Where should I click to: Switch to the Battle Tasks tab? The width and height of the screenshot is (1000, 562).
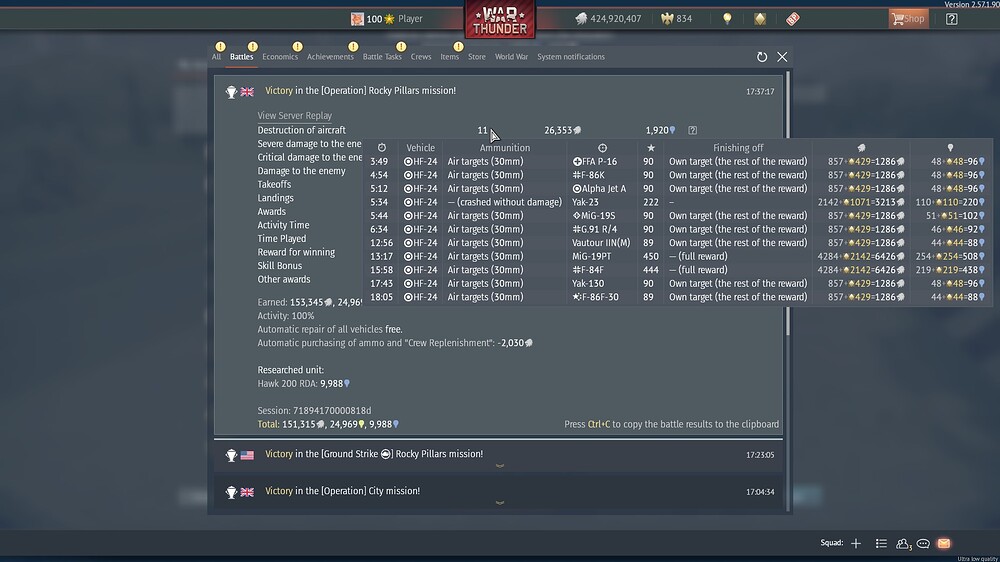point(382,57)
